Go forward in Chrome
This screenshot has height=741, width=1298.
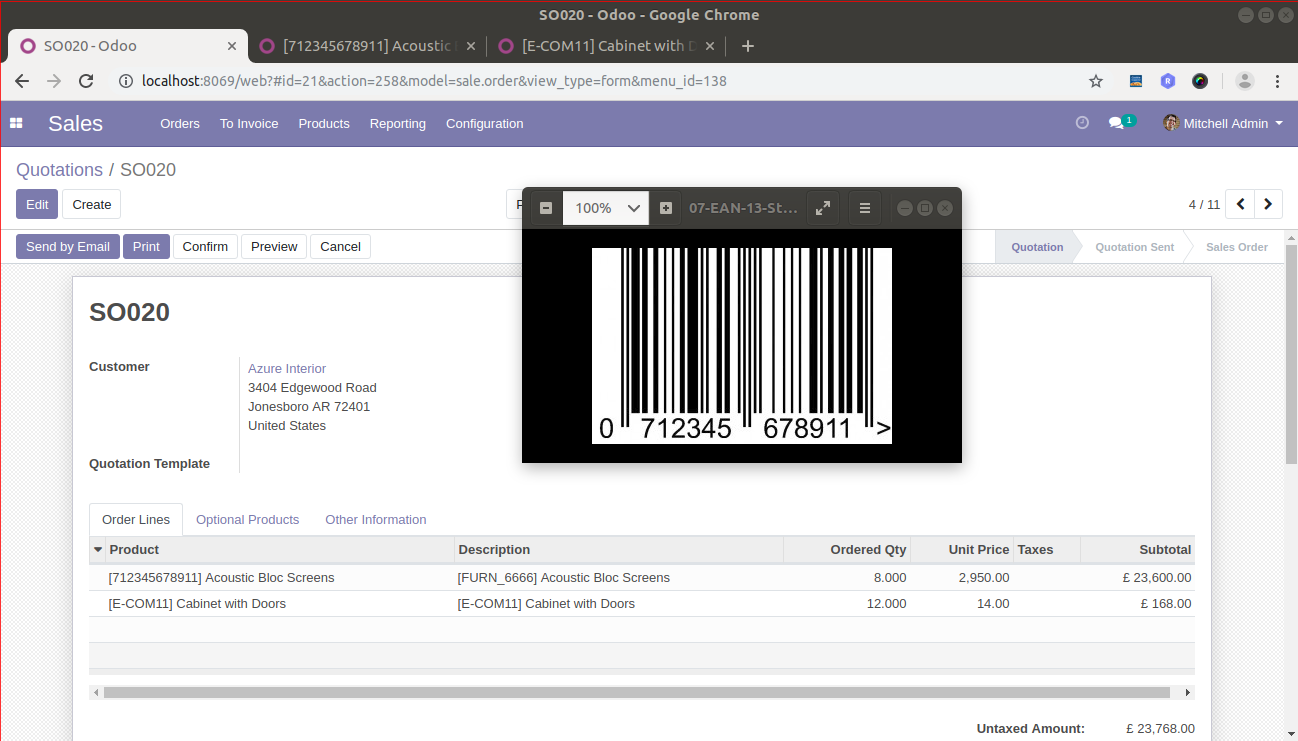[x=54, y=81]
